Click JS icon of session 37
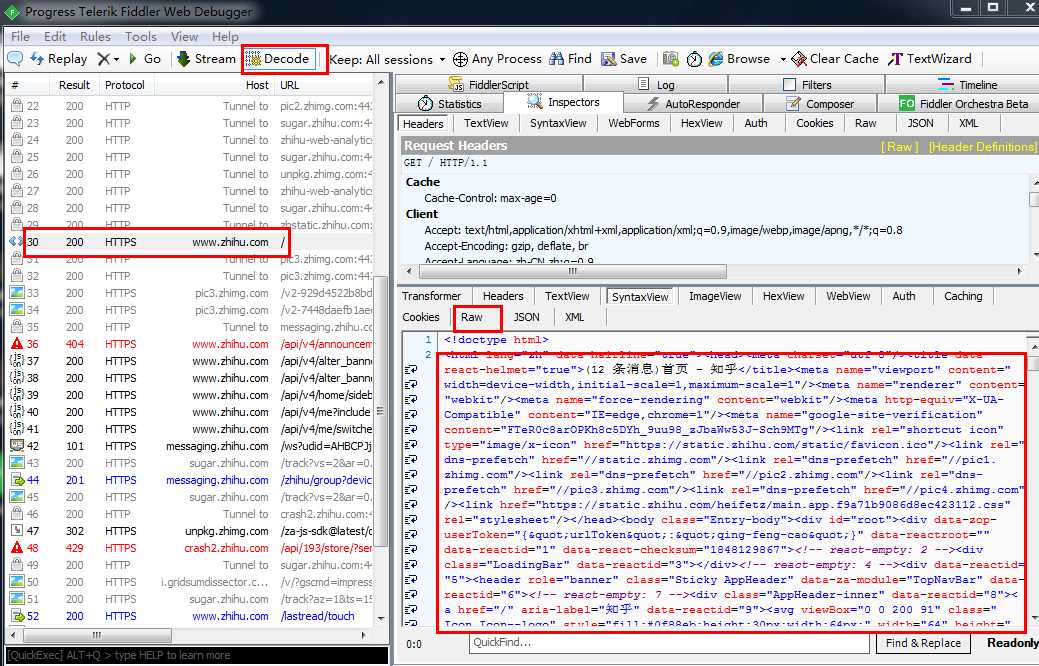Image resolution: width=1039 pixels, height=666 pixels. (x=17, y=361)
